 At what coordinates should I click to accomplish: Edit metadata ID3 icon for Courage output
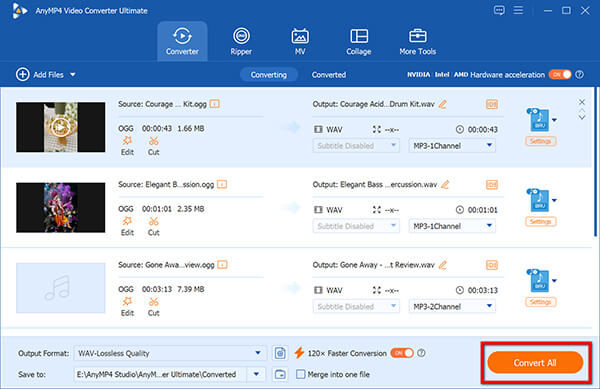tap(492, 104)
